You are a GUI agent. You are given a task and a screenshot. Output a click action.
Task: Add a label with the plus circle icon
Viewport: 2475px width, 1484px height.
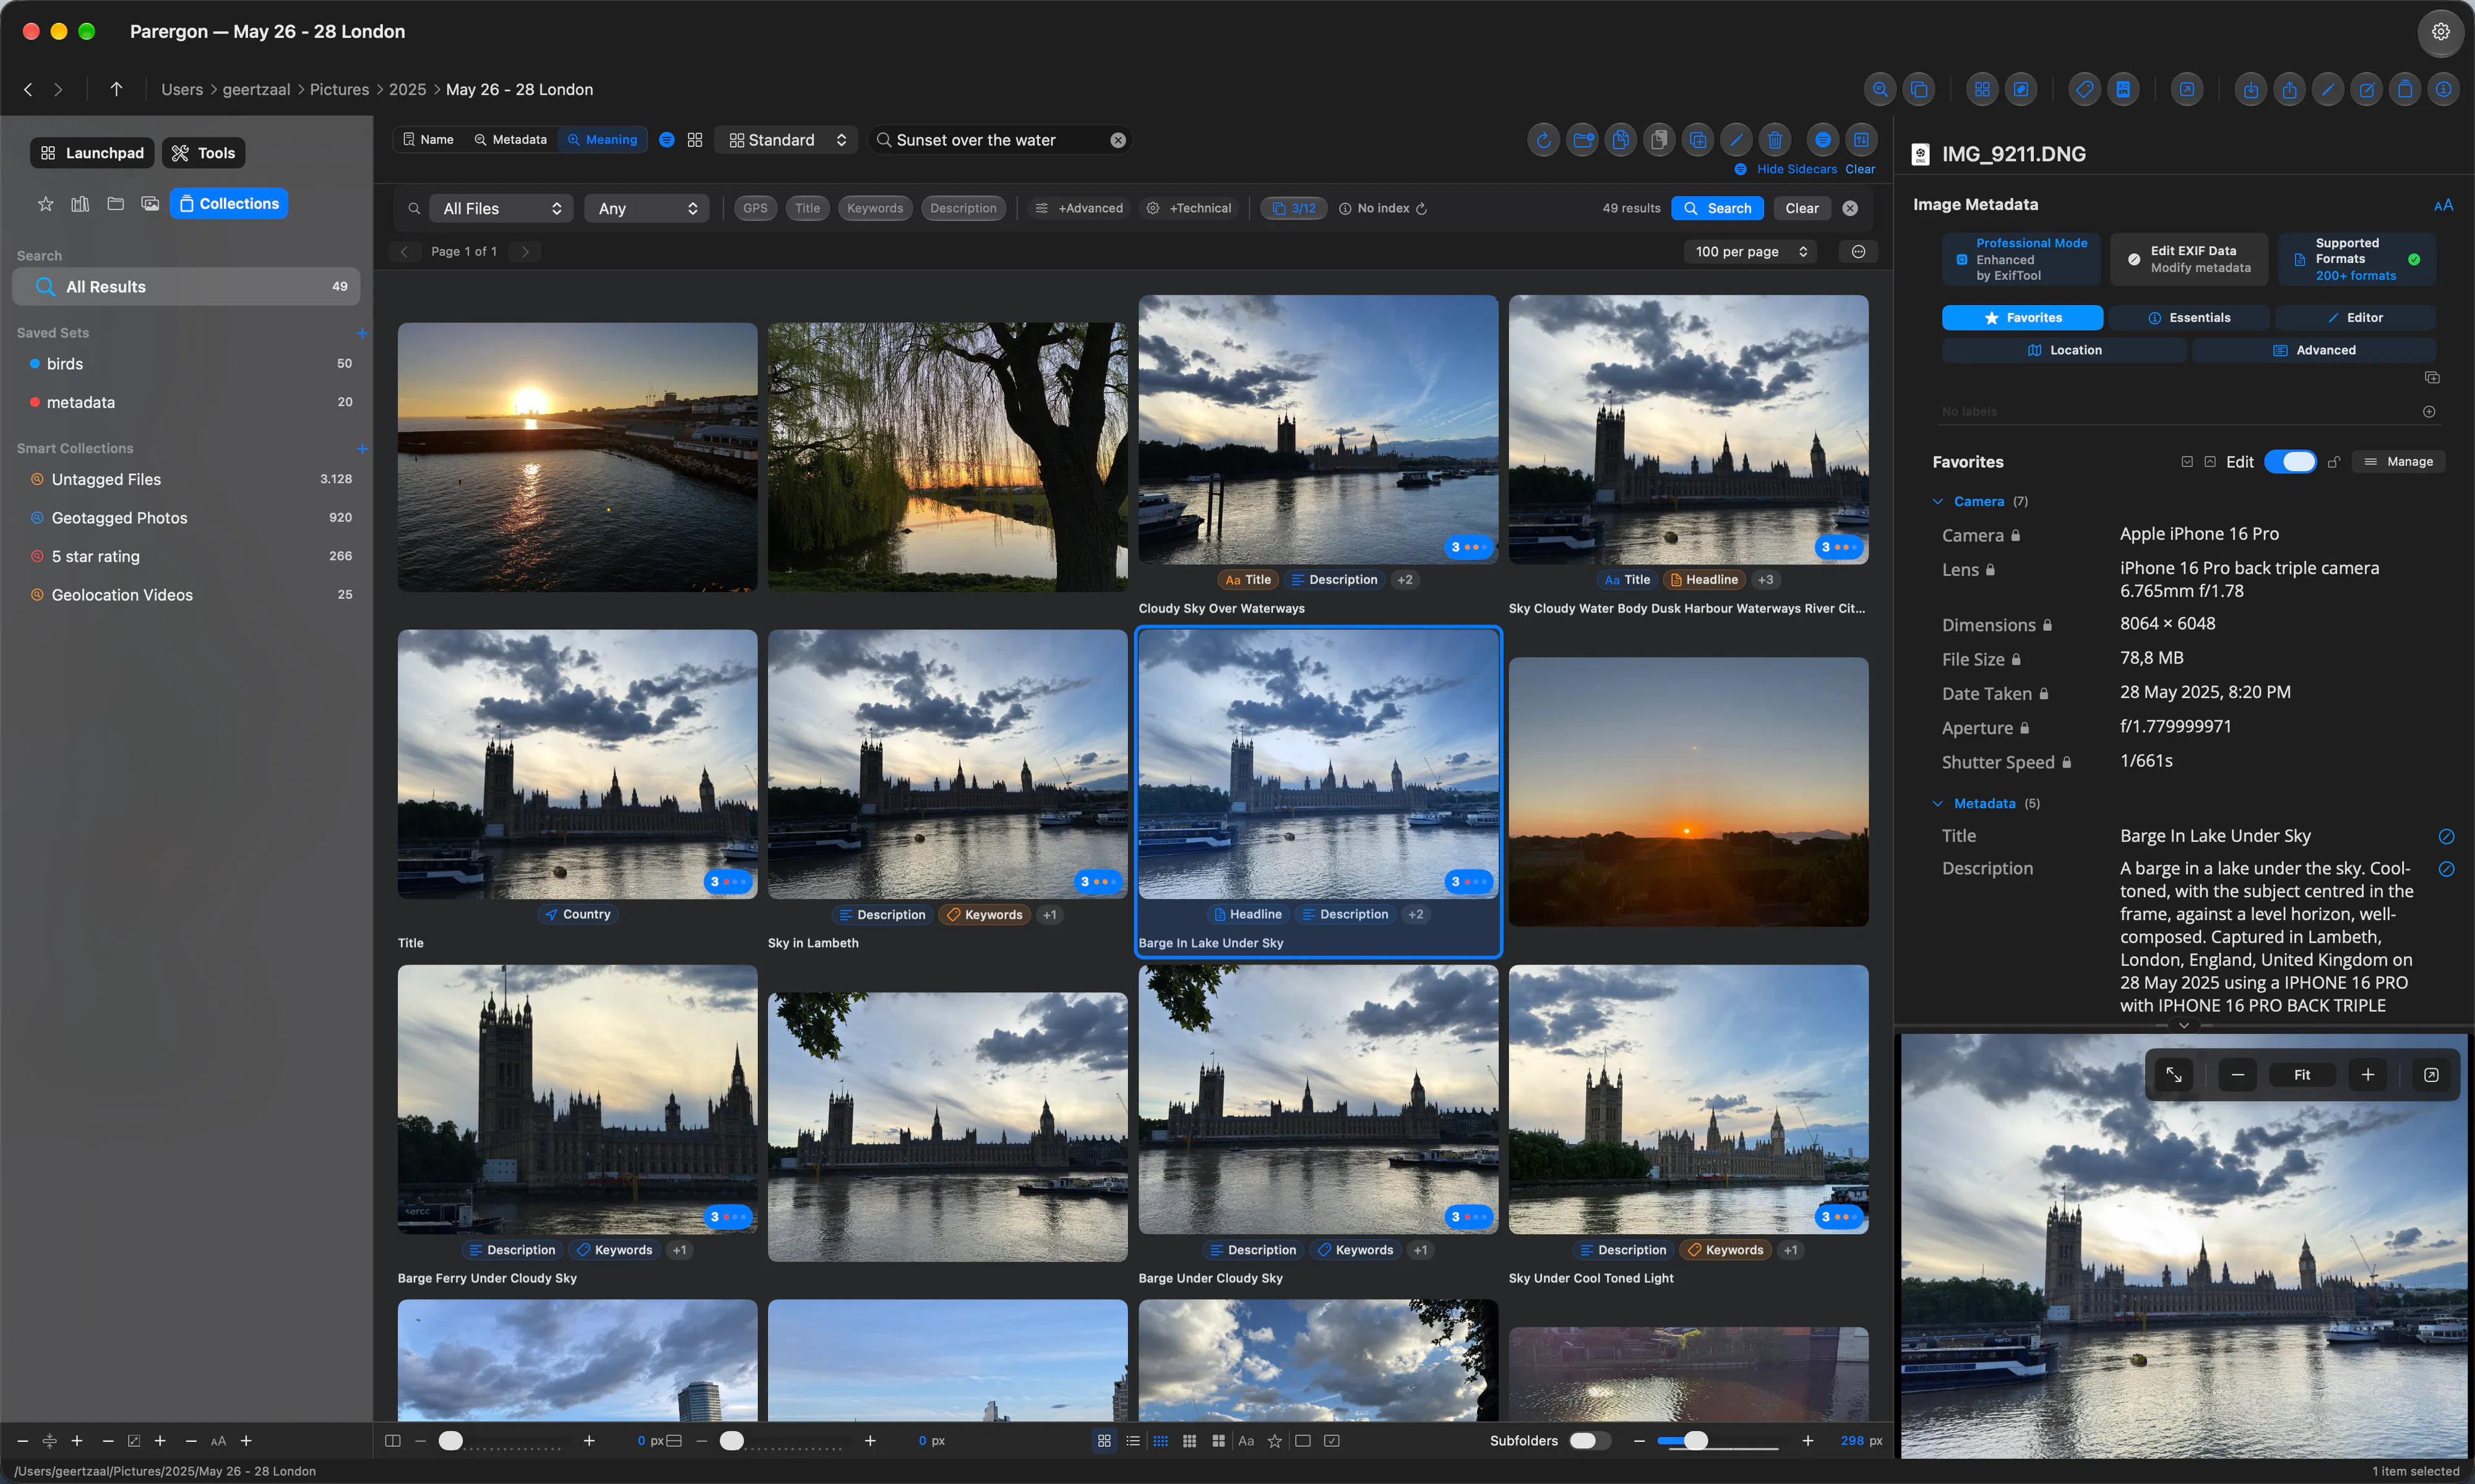[x=2429, y=412]
